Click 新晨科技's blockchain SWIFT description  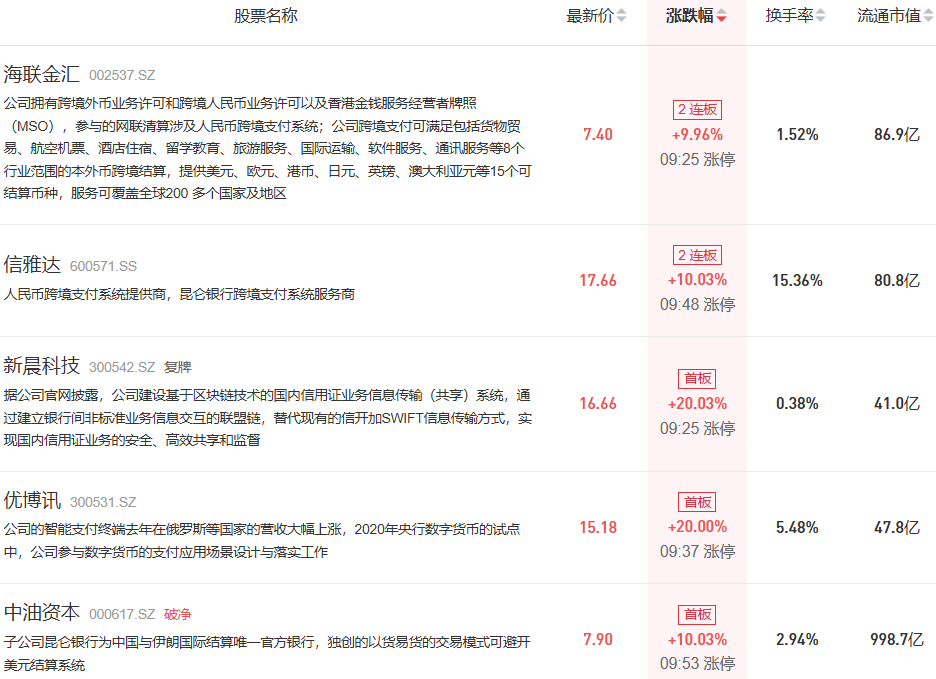click(x=267, y=417)
